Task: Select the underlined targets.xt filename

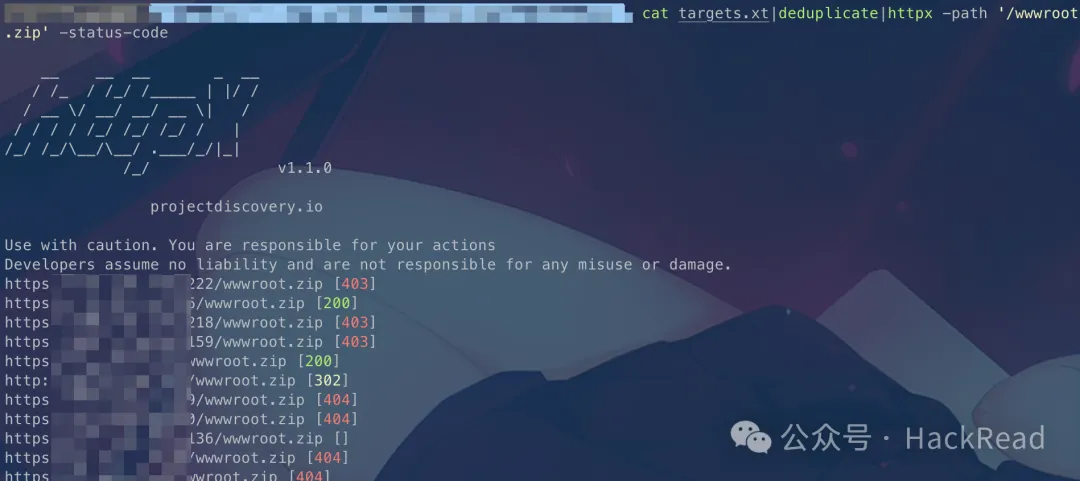Action: (723, 14)
